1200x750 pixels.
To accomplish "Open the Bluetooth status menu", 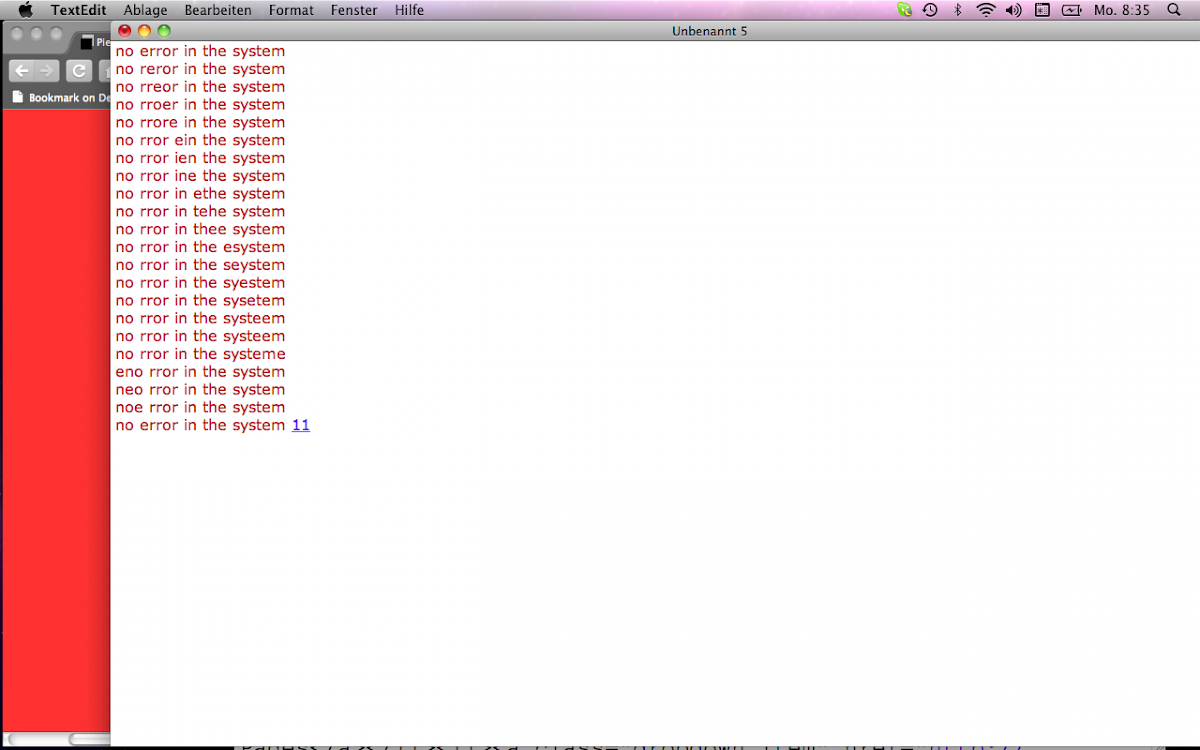I will 957,10.
